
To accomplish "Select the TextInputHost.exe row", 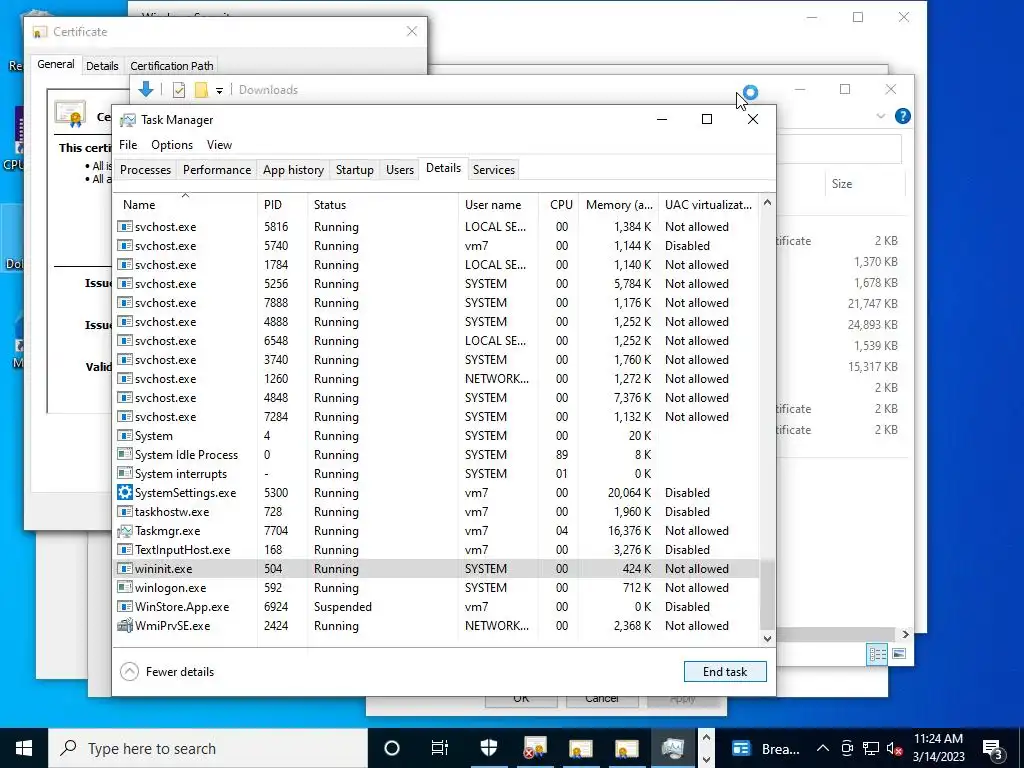I will pos(436,550).
